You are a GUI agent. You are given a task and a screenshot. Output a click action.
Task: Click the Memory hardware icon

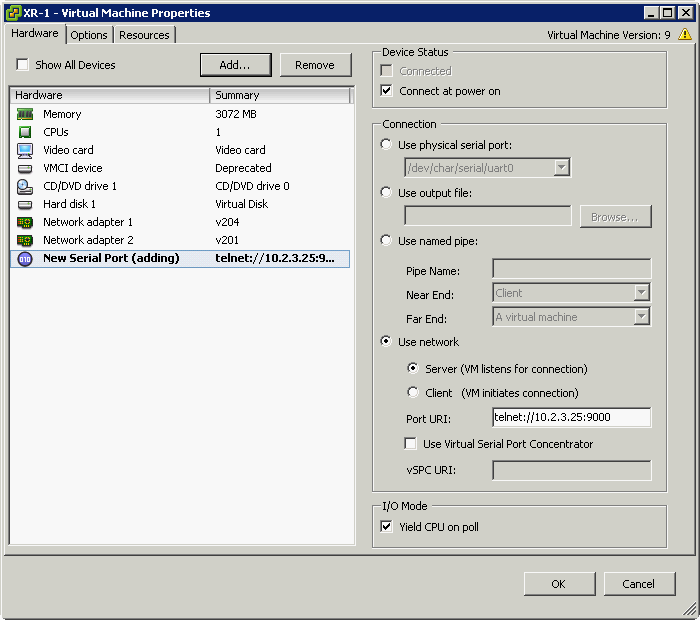coord(25,114)
